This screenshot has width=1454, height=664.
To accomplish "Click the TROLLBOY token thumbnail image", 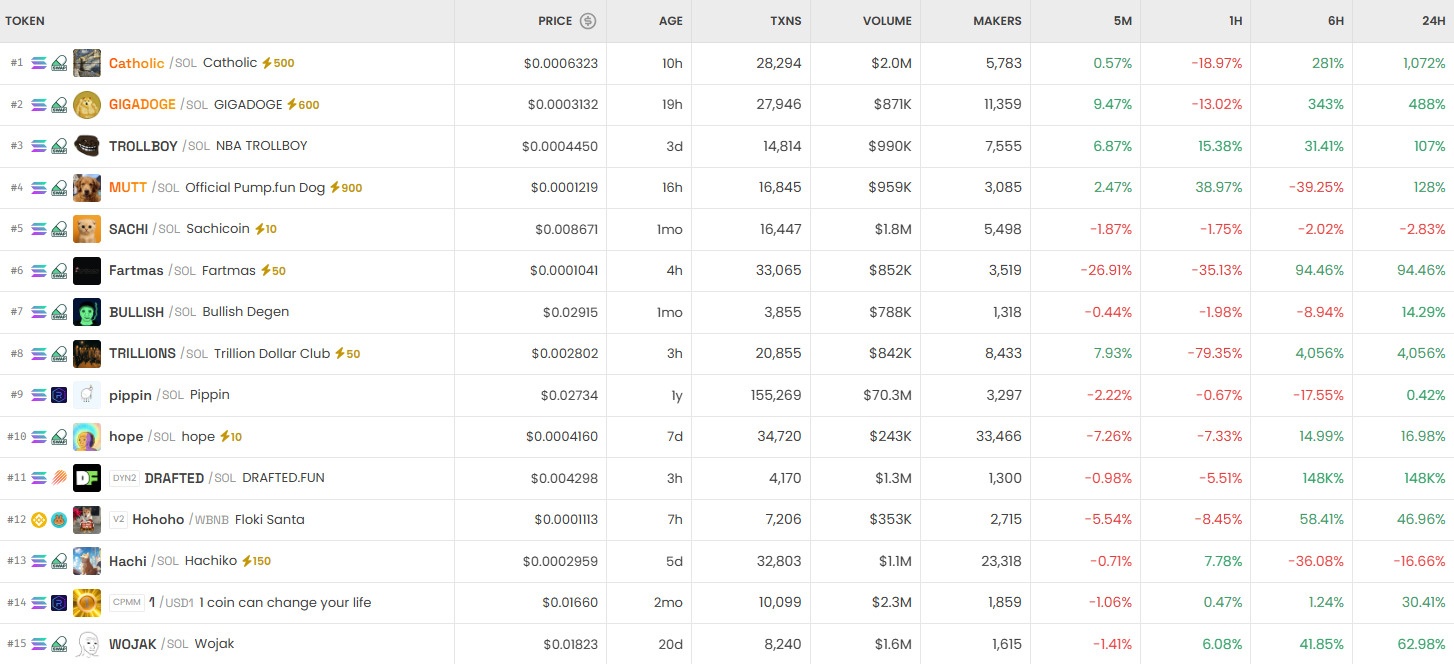I will [x=87, y=145].
